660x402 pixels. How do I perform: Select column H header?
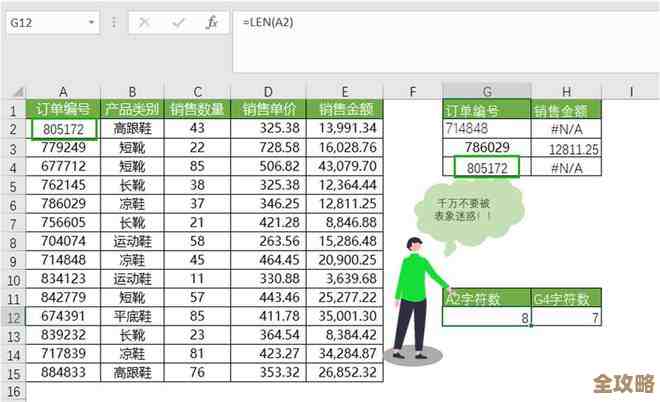click(567, 91)
